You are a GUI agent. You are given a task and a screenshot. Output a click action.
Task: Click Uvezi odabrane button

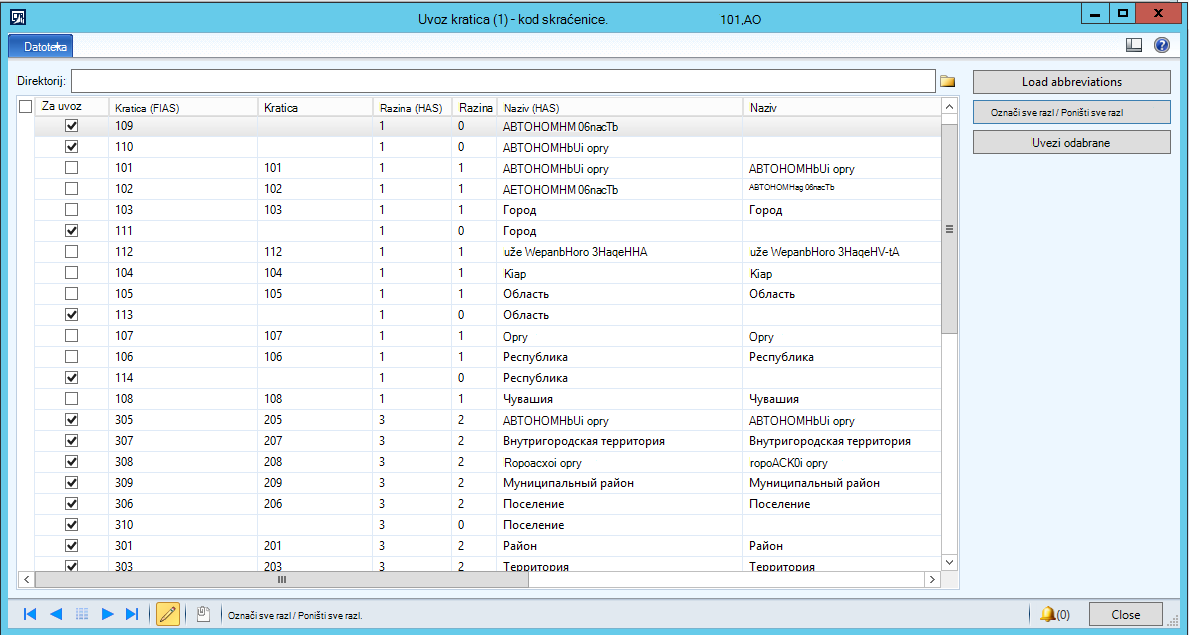point(1071,142)
